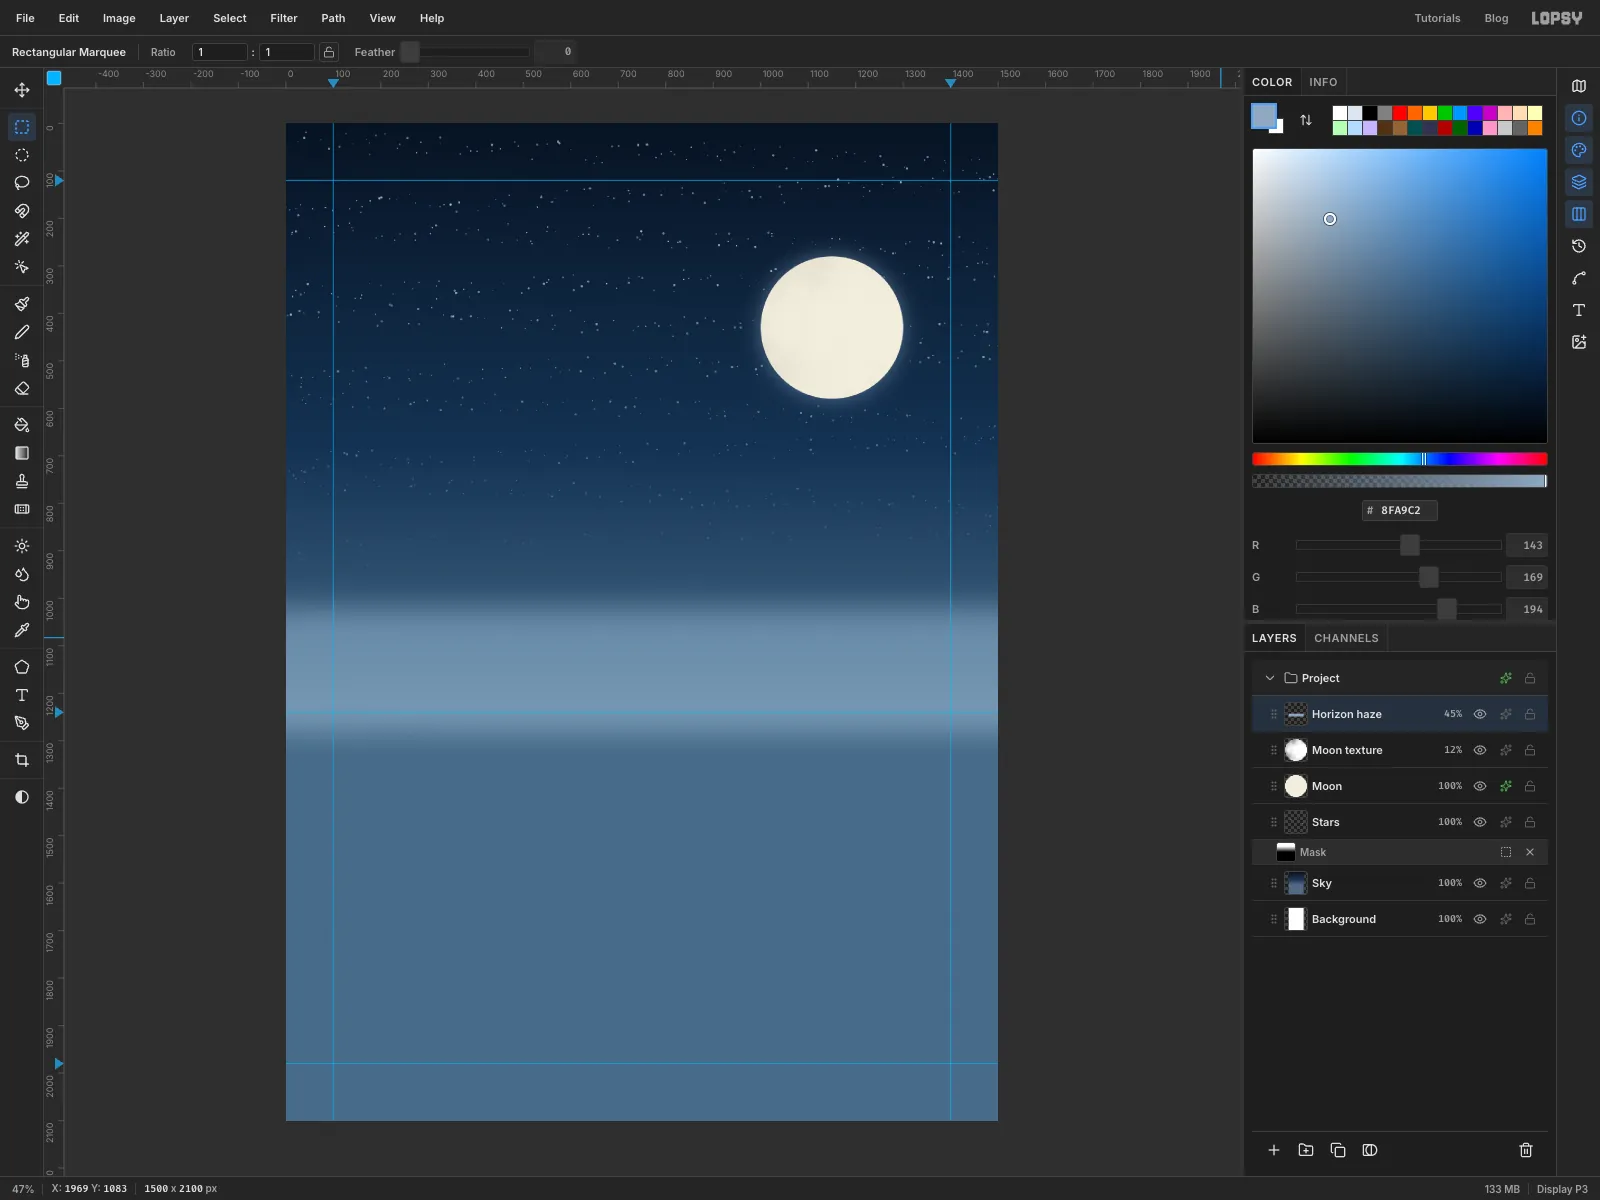Image resolution: width=1600 pixels, height=1200 pixels.
Task: Select the Moon texture layer thumbnail
Action: (1296, 750)
